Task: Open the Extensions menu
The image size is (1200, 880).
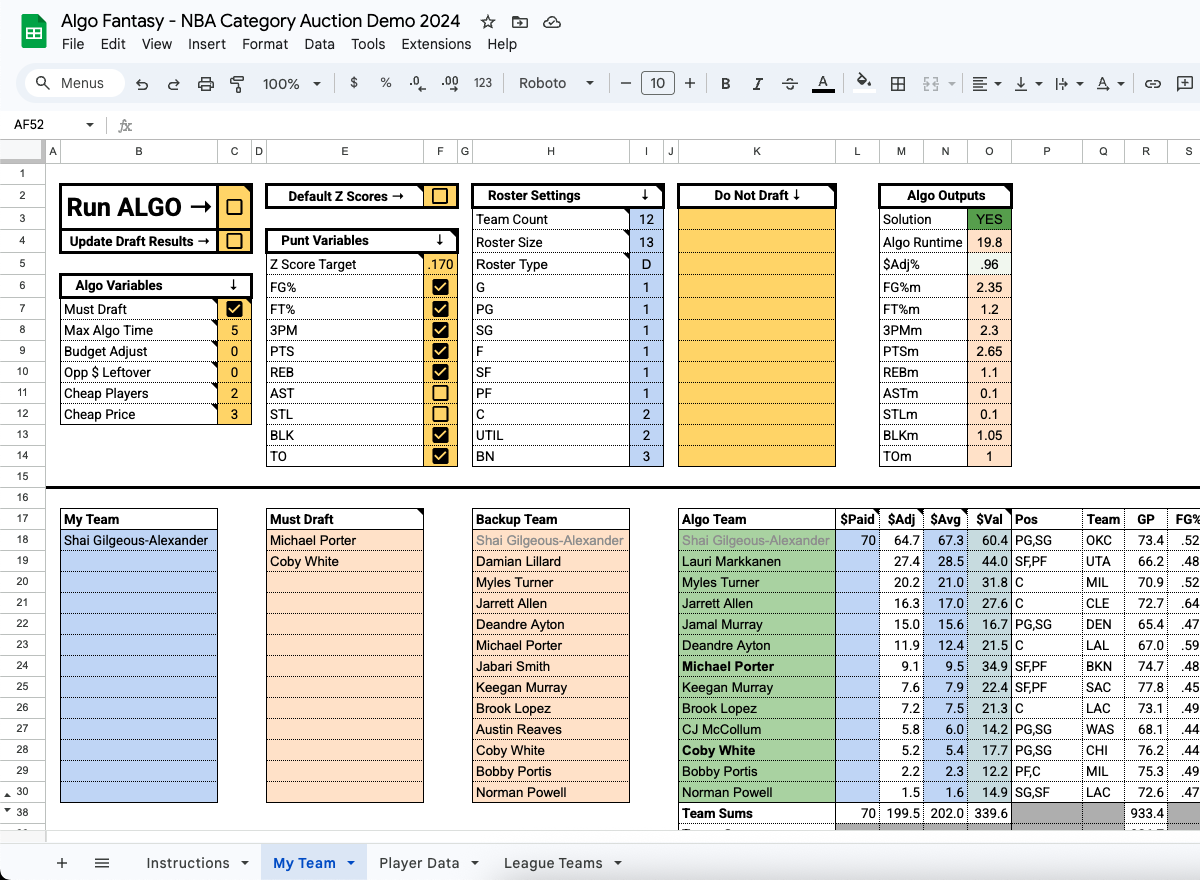Action: point(436,44)
